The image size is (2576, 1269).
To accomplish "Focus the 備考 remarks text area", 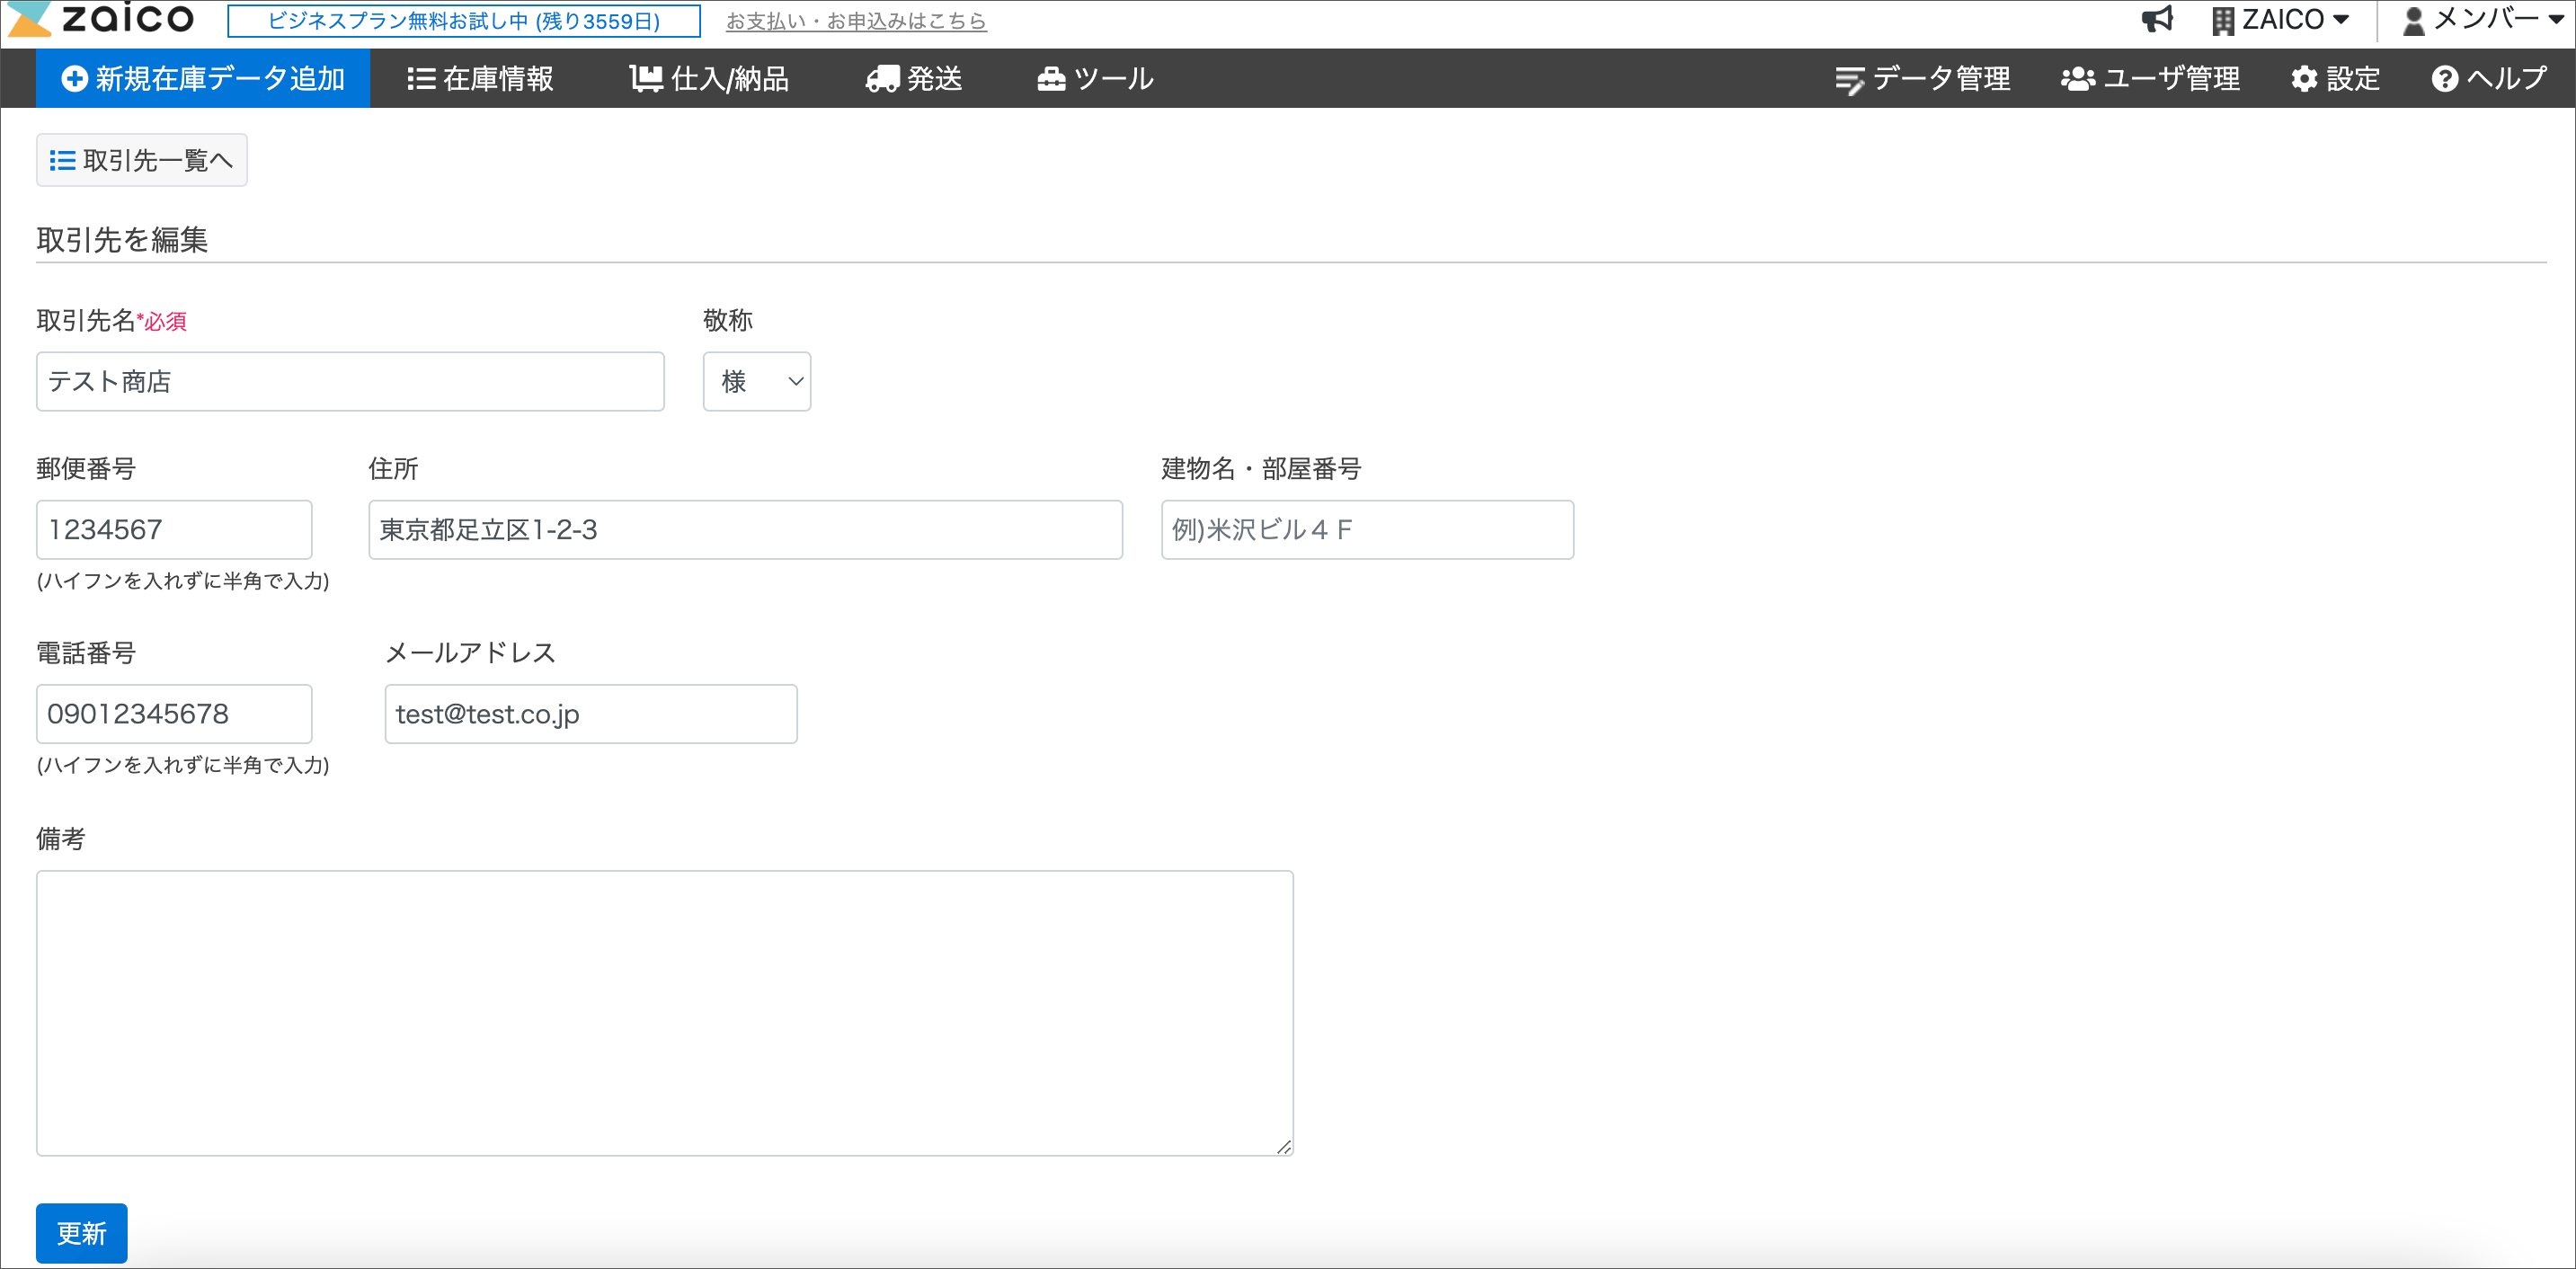I will coord(665,1012).
